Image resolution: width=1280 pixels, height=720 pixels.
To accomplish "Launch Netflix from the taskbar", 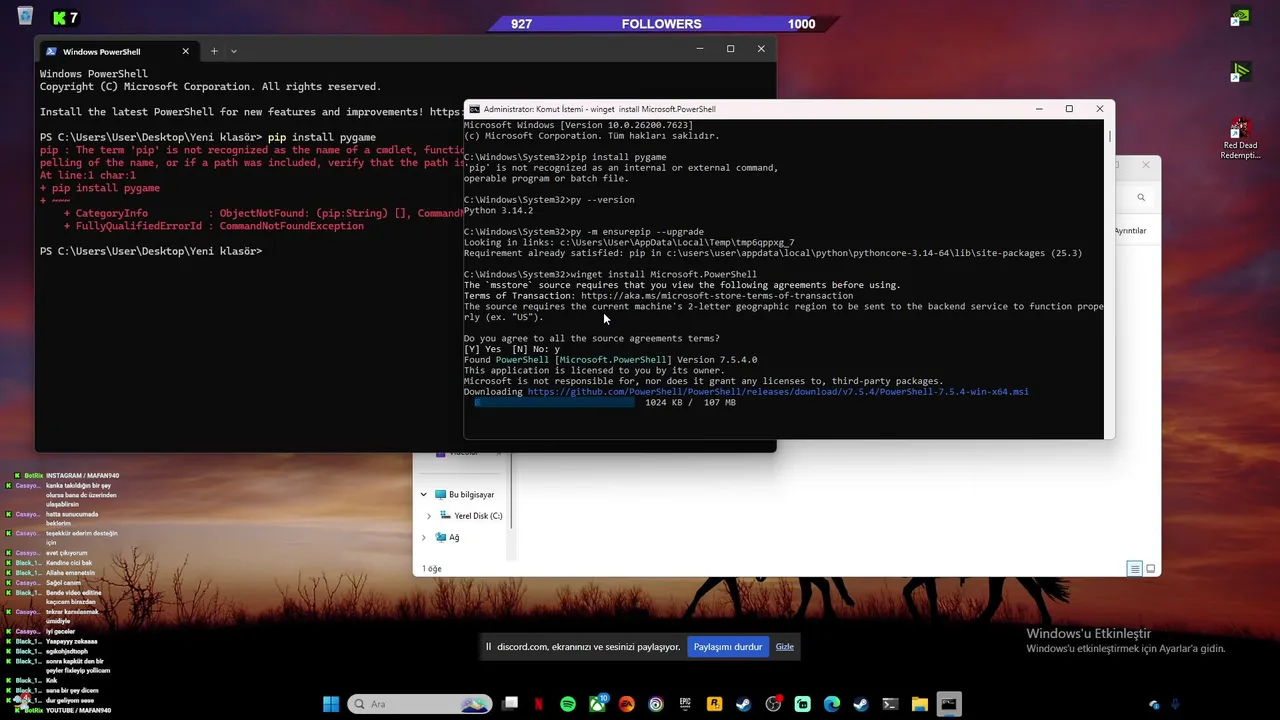I will tap(539, 704).
